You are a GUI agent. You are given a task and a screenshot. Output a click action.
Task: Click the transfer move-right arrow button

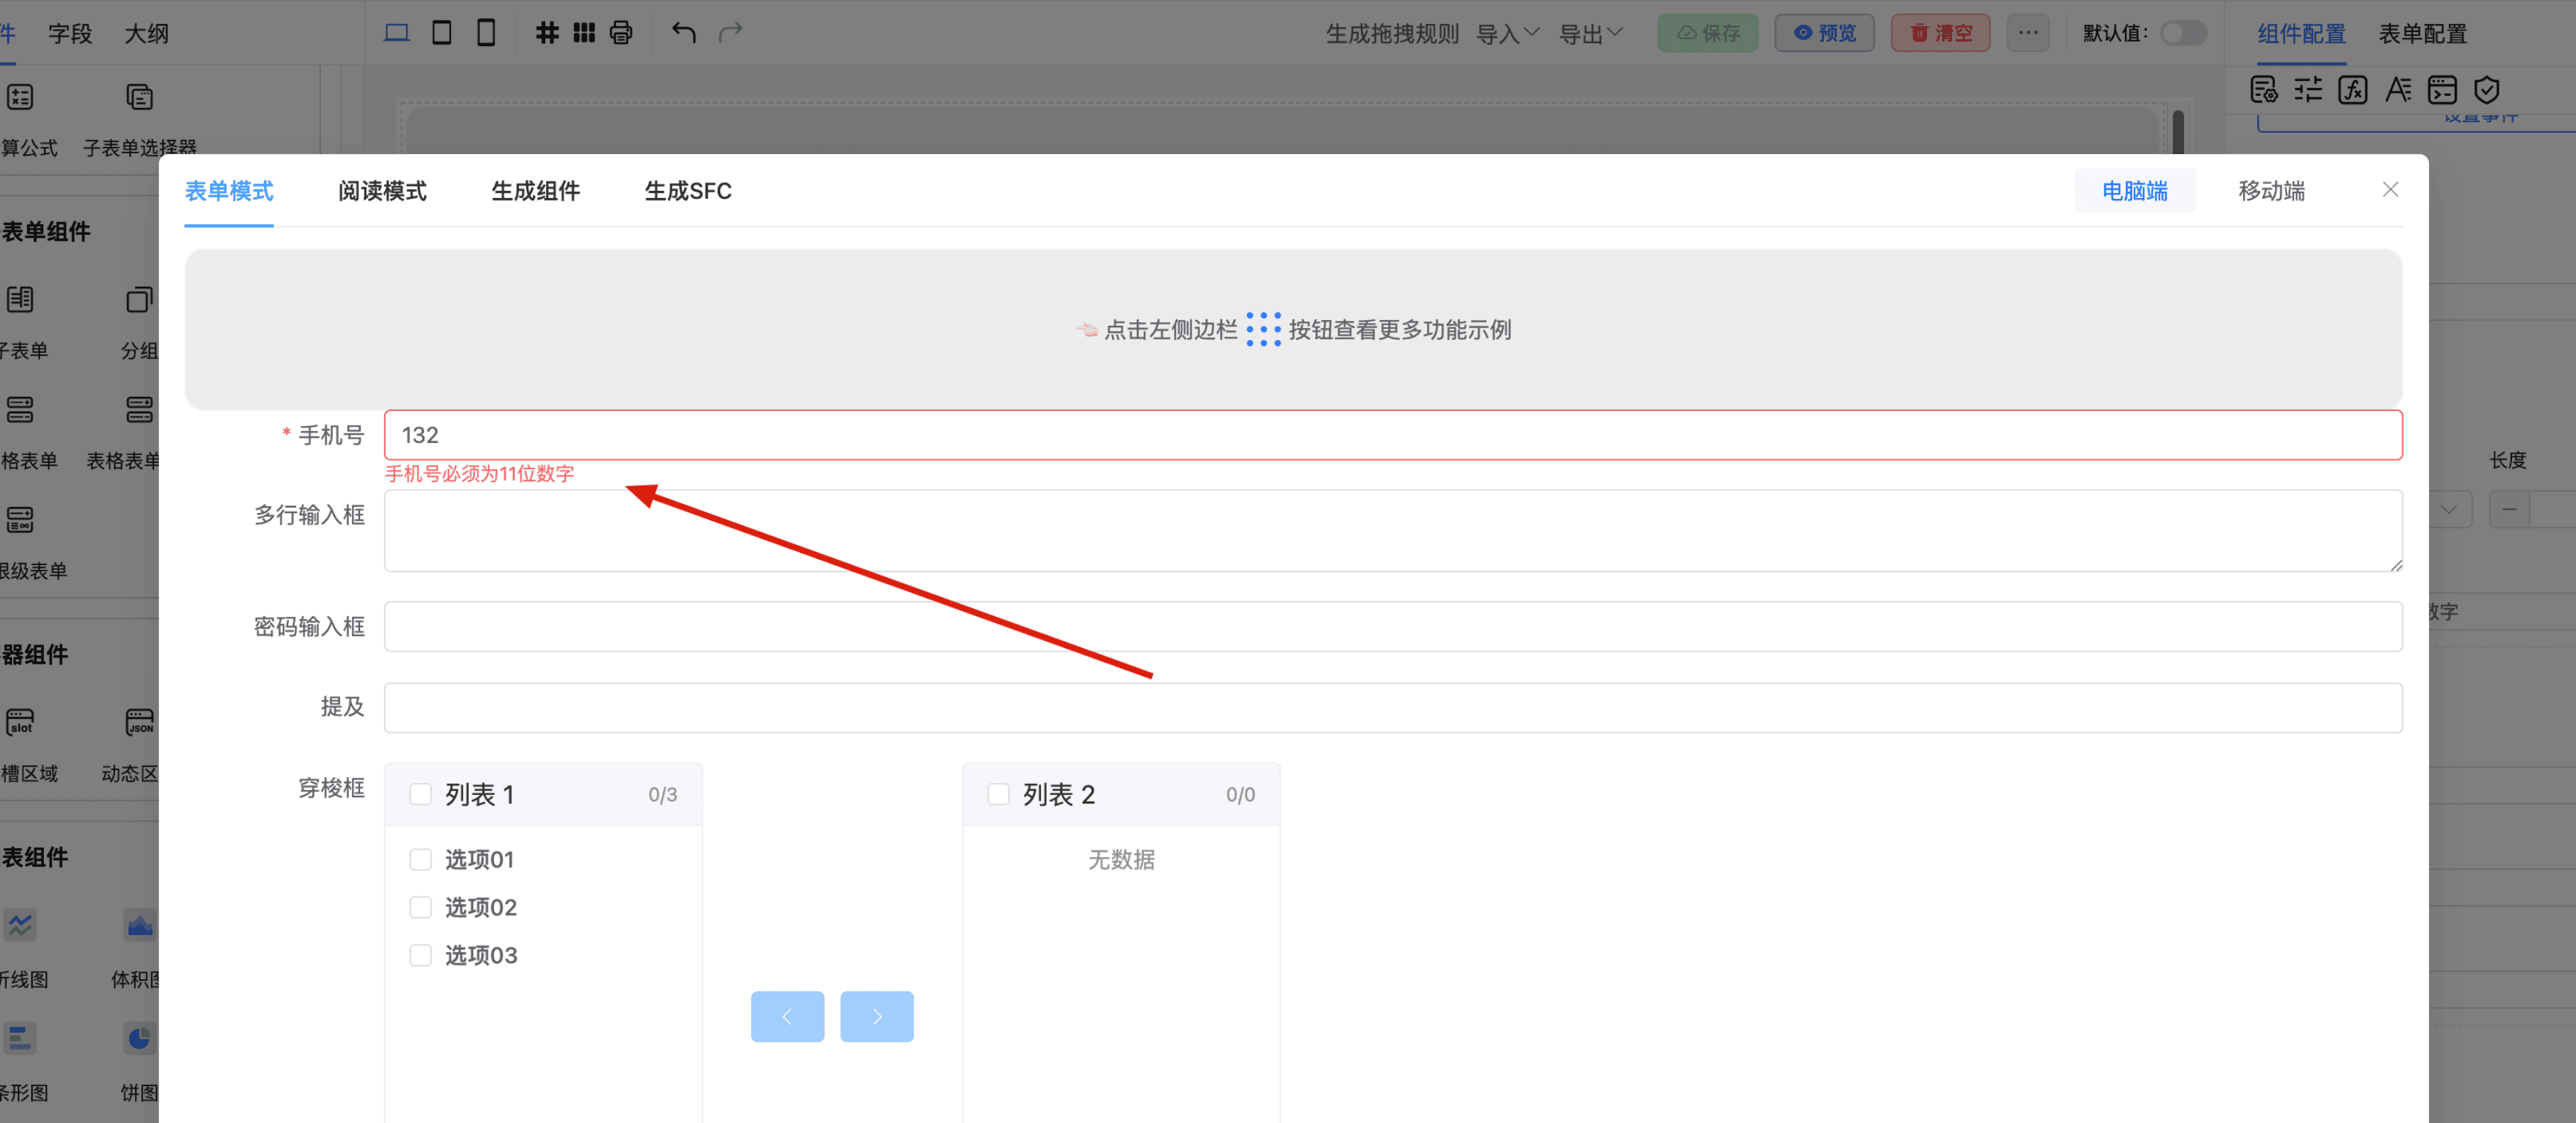(876, 1016)
